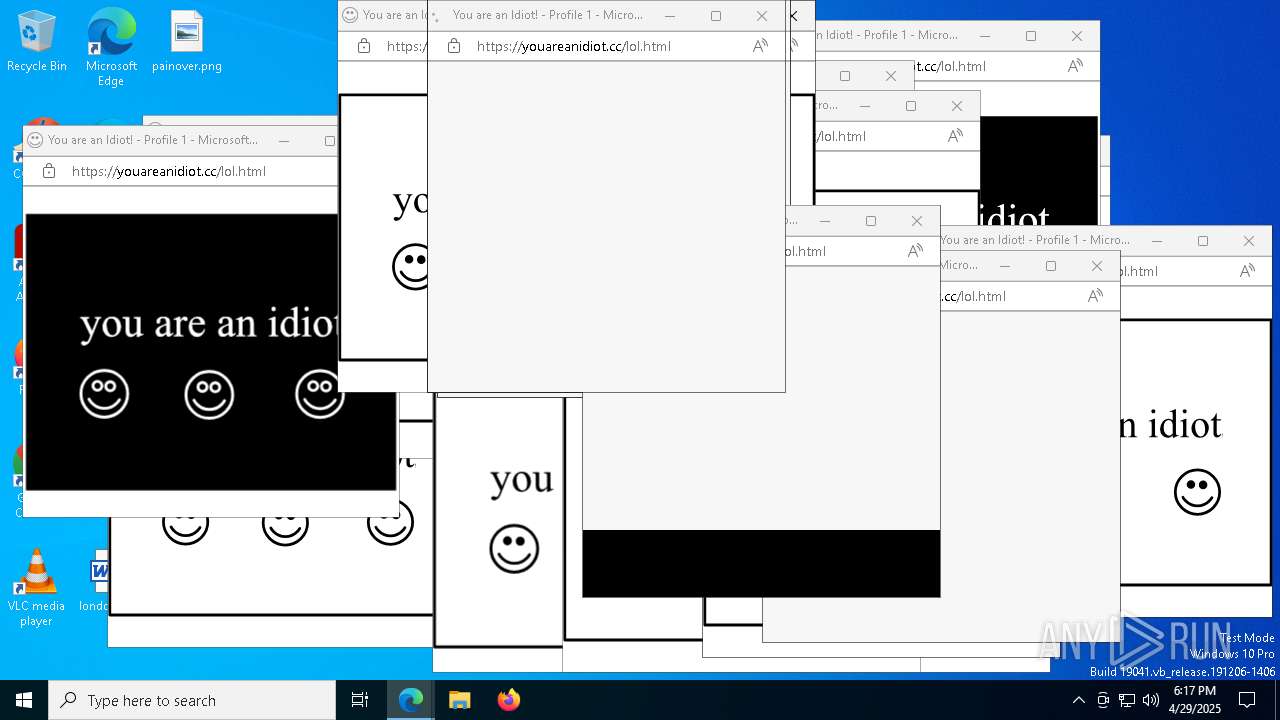The width and height of the screenshot is (1280, 720).
Task: Click Read aloud icon in rightmost Edge window
Action: tap(1247, 271)
